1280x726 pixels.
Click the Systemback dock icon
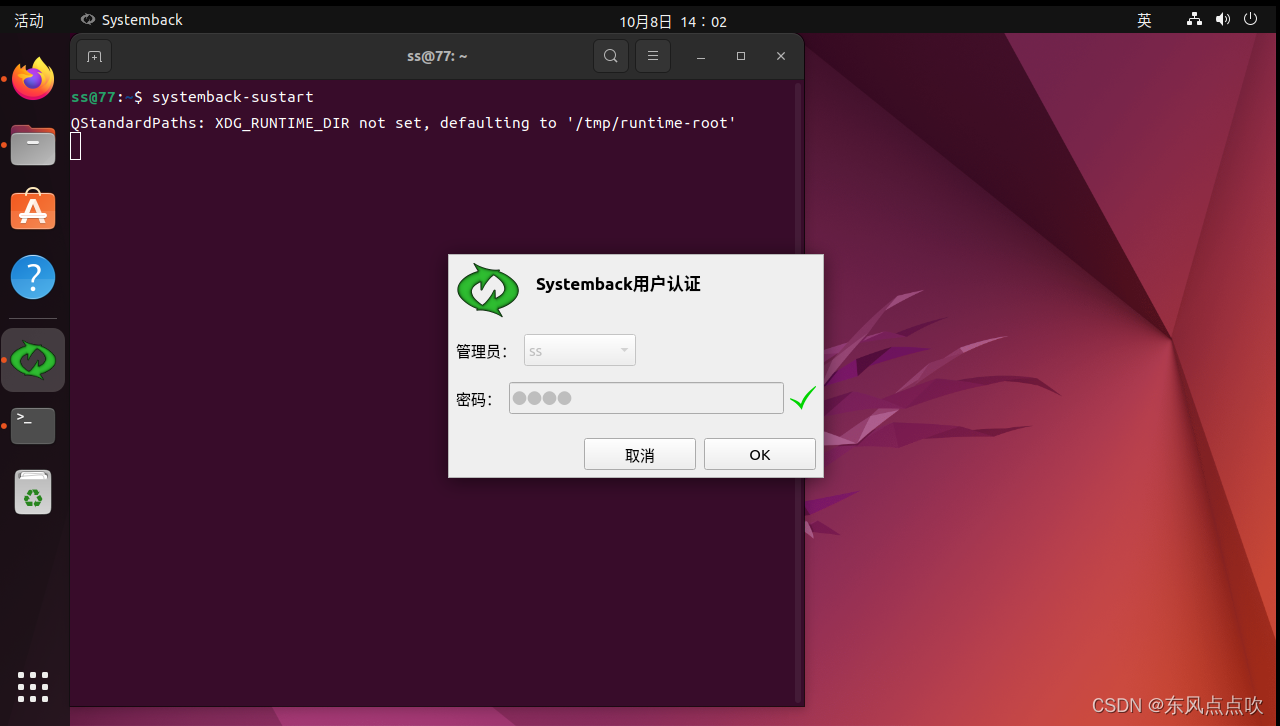pos(33,359)
